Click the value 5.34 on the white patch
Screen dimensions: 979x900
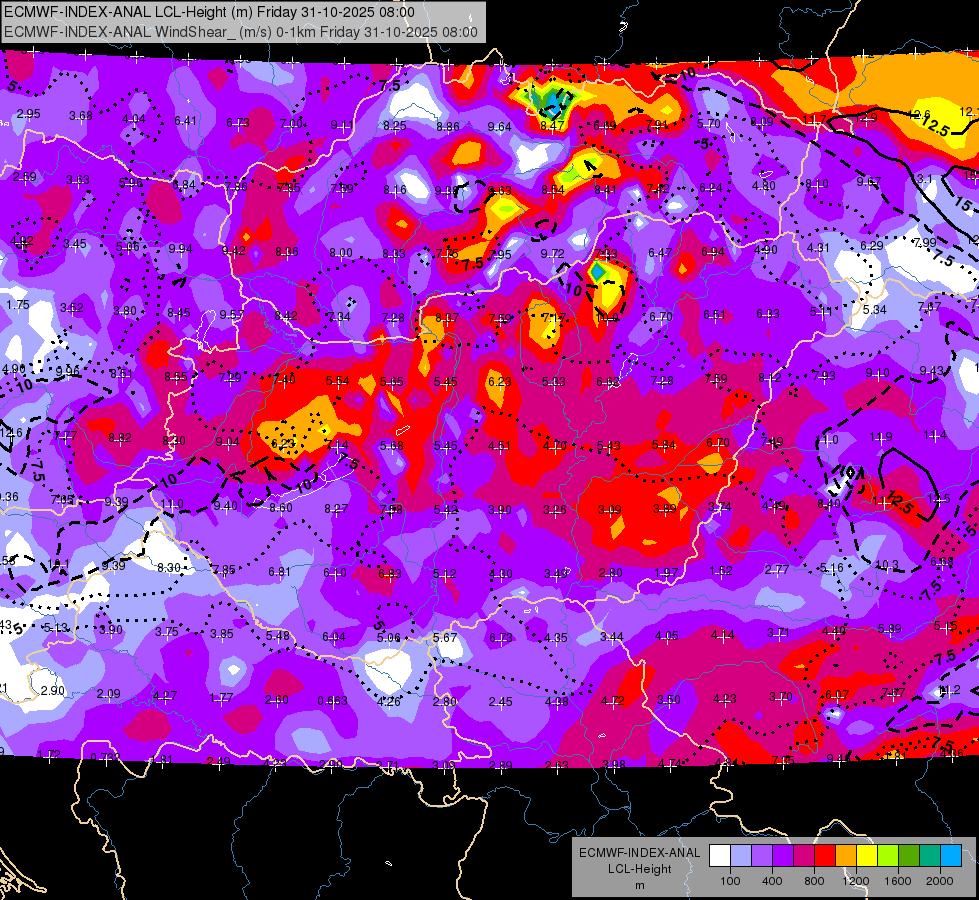point(875,309)
